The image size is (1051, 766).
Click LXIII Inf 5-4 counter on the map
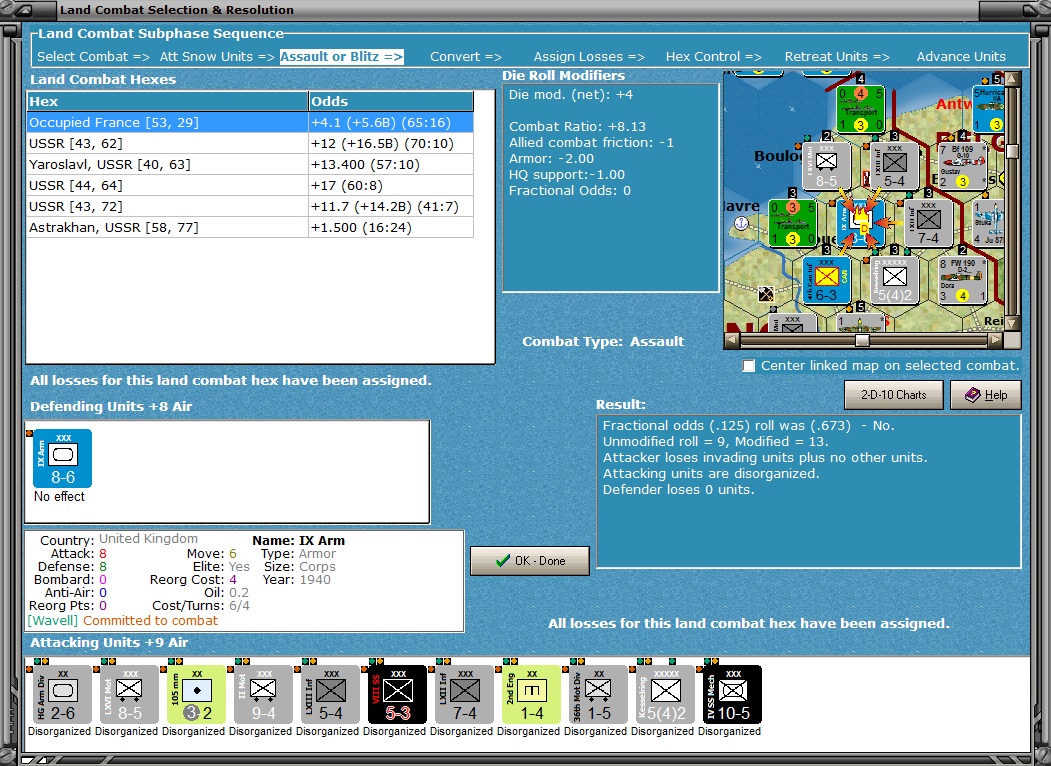(x=895, y=166)
